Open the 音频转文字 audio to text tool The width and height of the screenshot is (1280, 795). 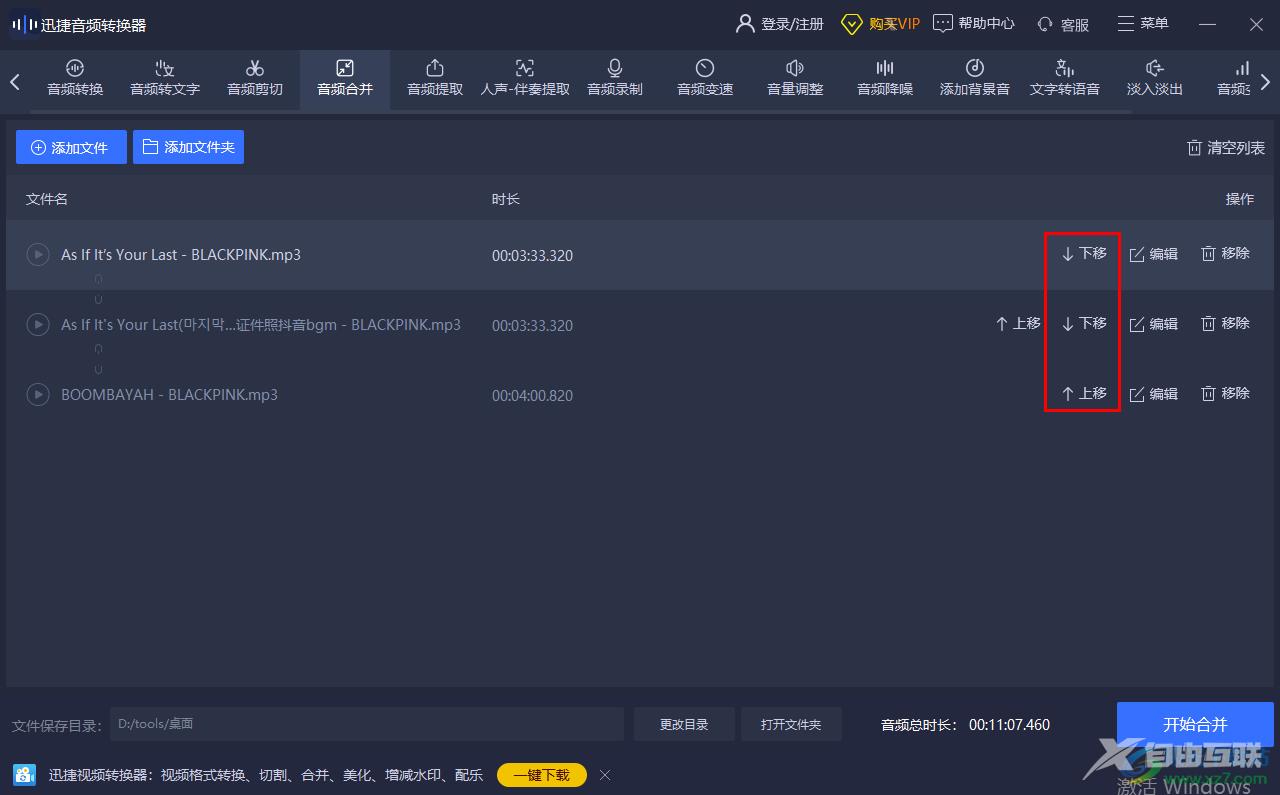tap(165, 78)
